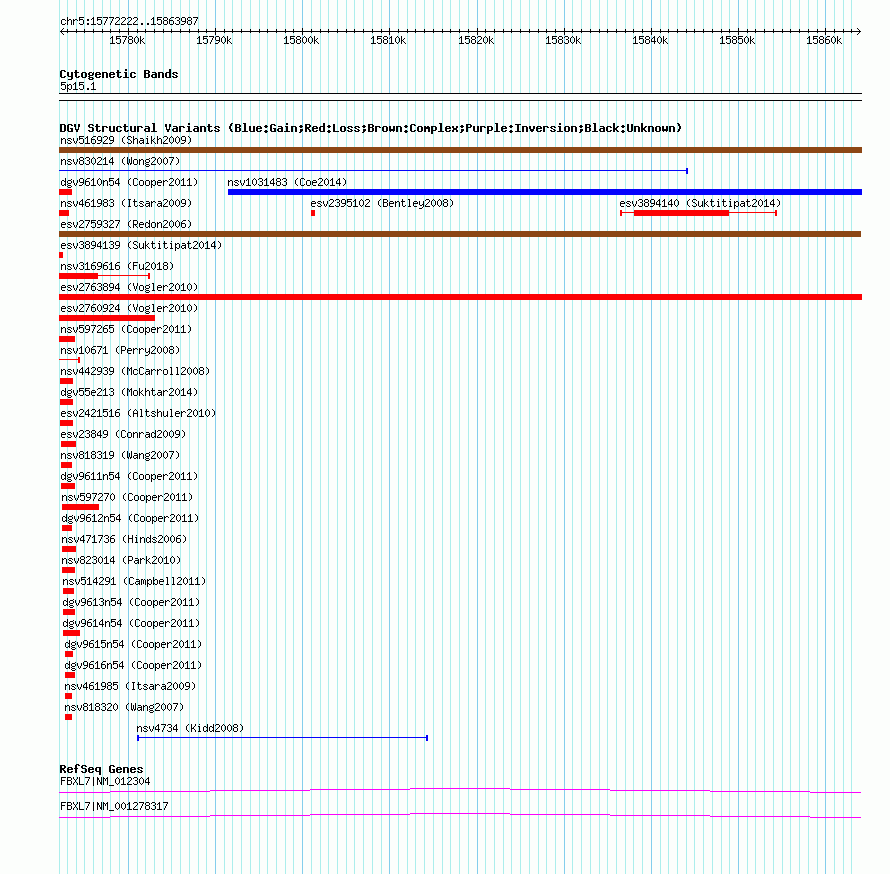Image resolution: width=890 pixels, height=874 pixels.
Task: Click the ruler's right arrow end
Action: tap(859, 32)
